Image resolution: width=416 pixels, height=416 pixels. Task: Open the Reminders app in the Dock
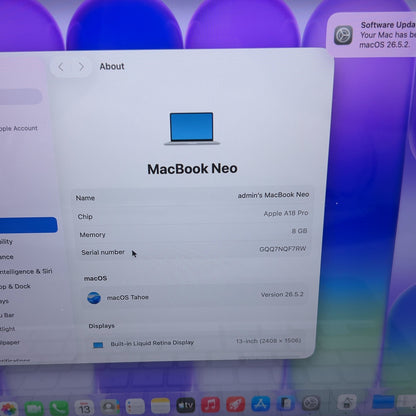click(135, 406)
